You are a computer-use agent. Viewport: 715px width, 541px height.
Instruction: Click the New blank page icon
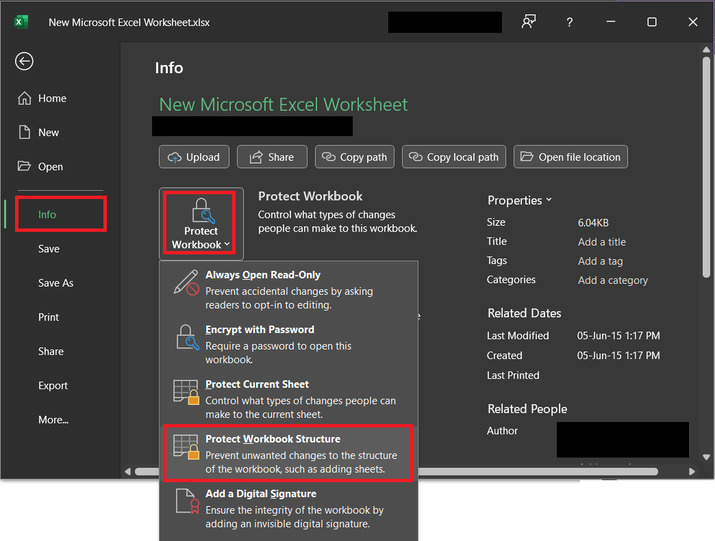coord(24,132)
